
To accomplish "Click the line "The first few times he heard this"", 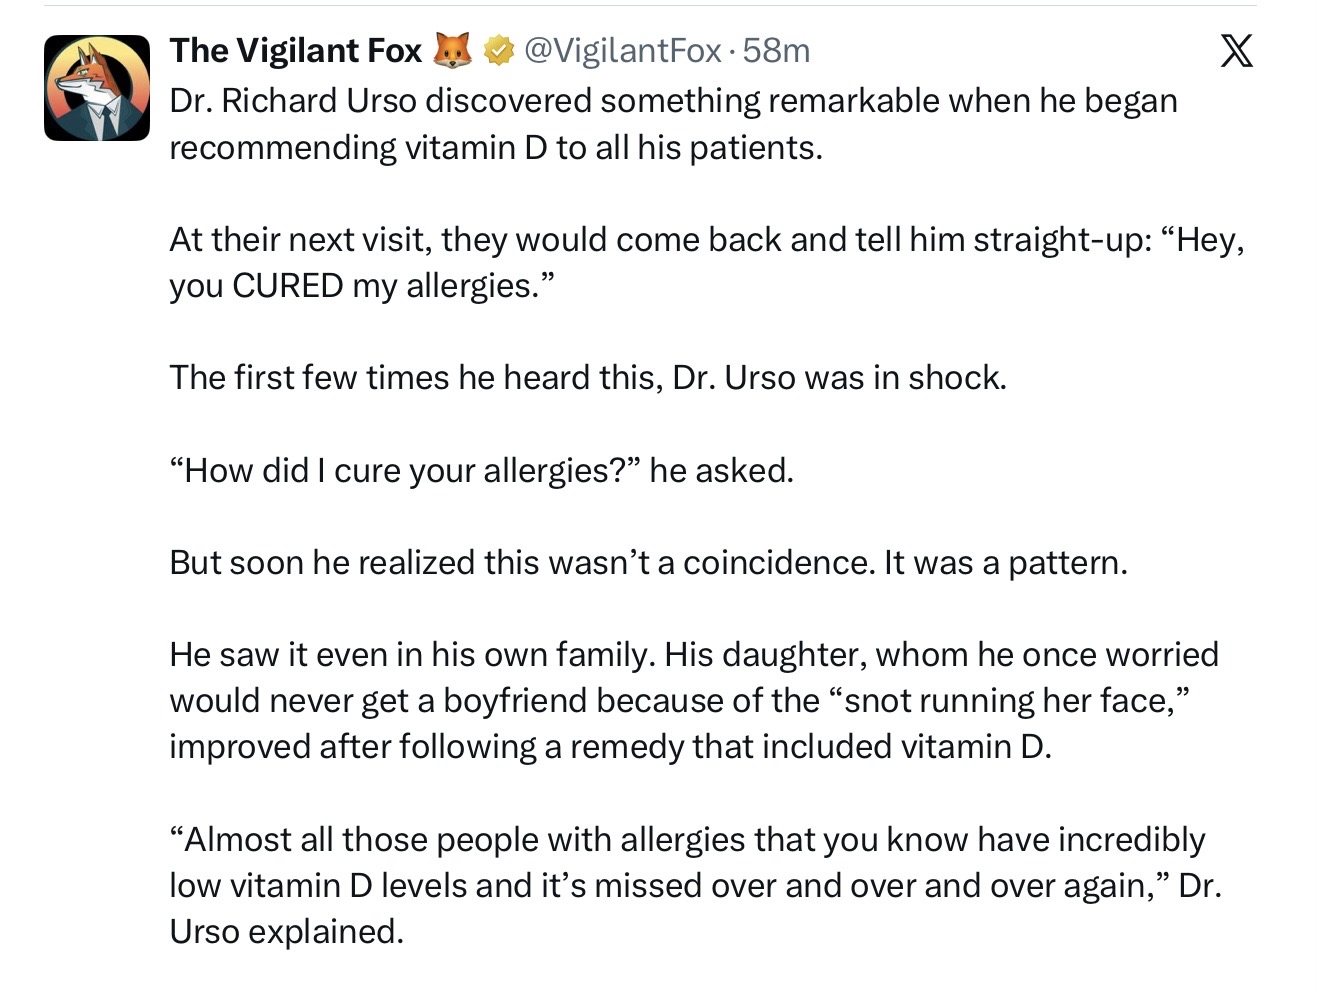I will pyautogui.click(x=587, y=377).
